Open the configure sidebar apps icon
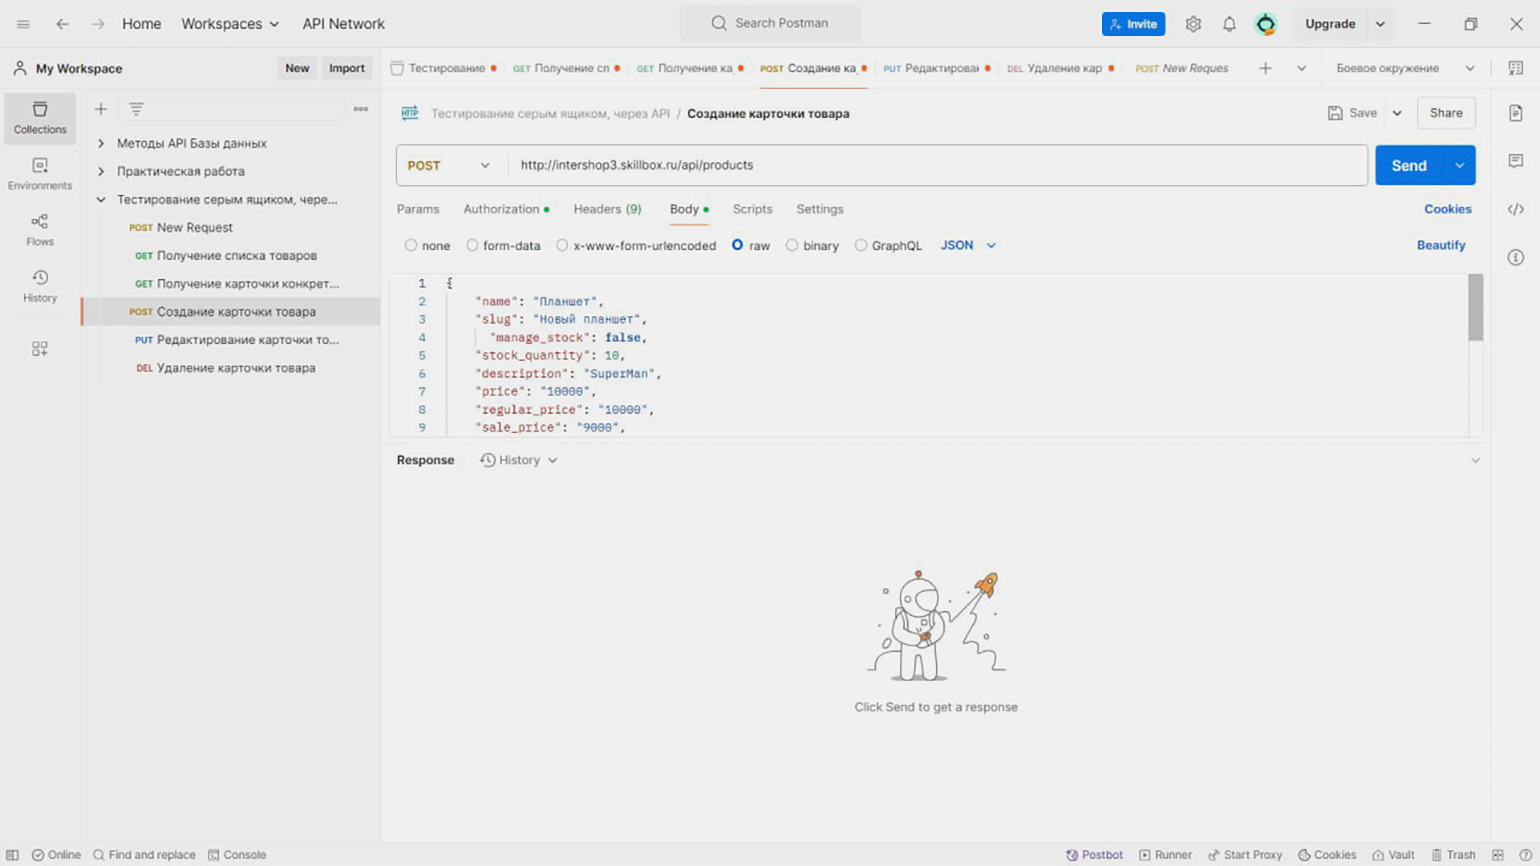1540x866 pixels. coord(40,349)
